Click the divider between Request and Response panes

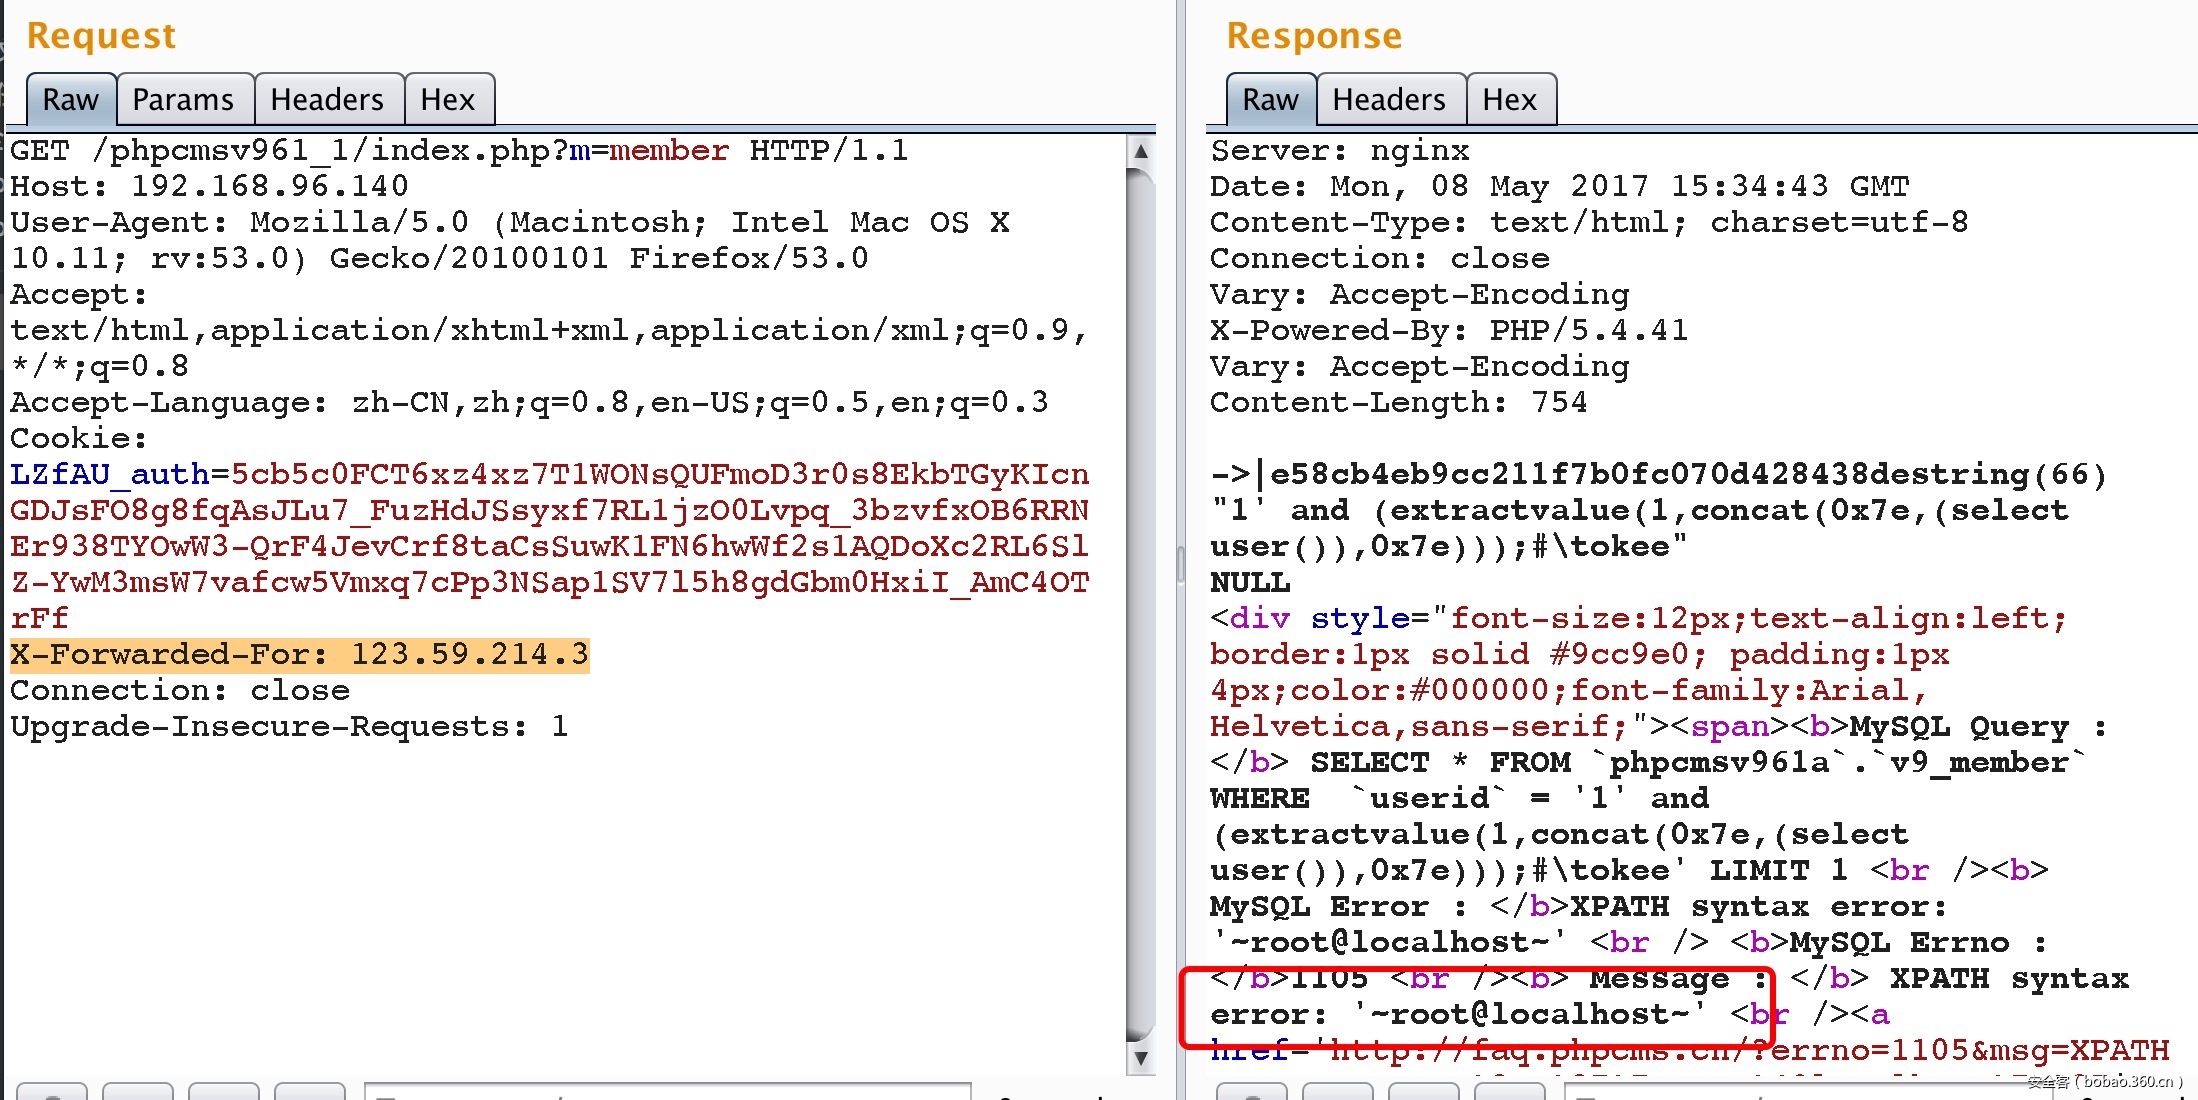click(1181, 565)
